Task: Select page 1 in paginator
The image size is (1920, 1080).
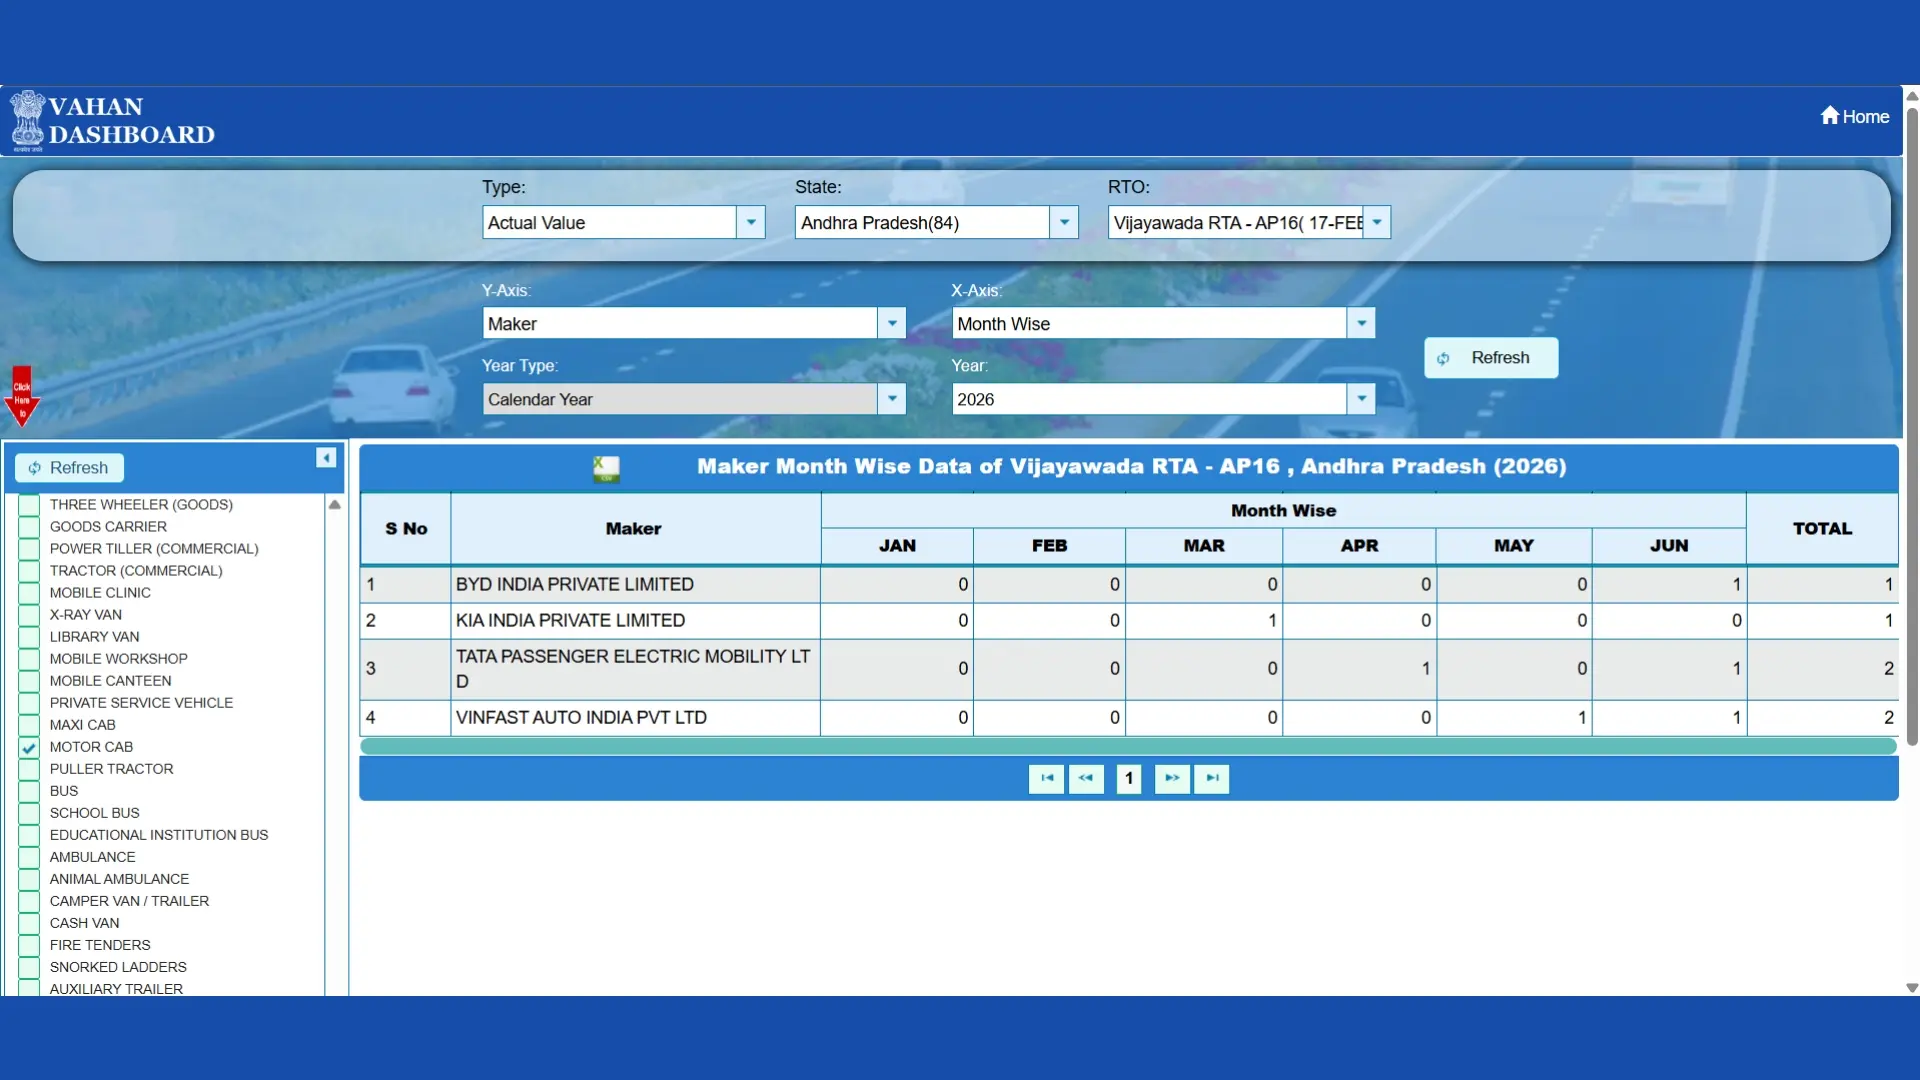Action: (1129, 778)
